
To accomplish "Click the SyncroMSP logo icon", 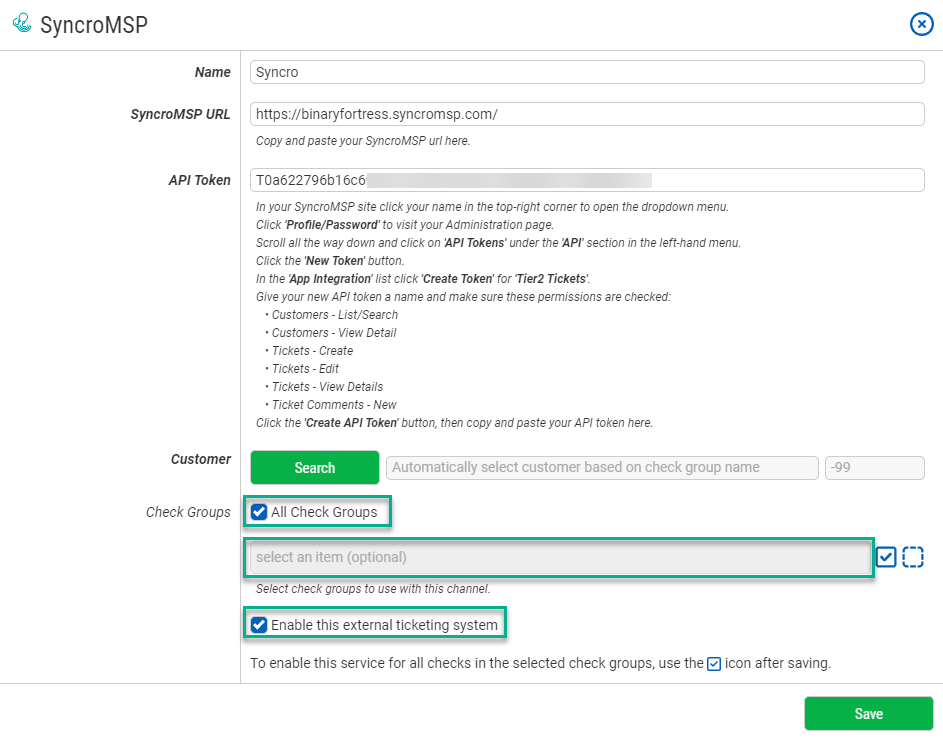I will (21, 23).
